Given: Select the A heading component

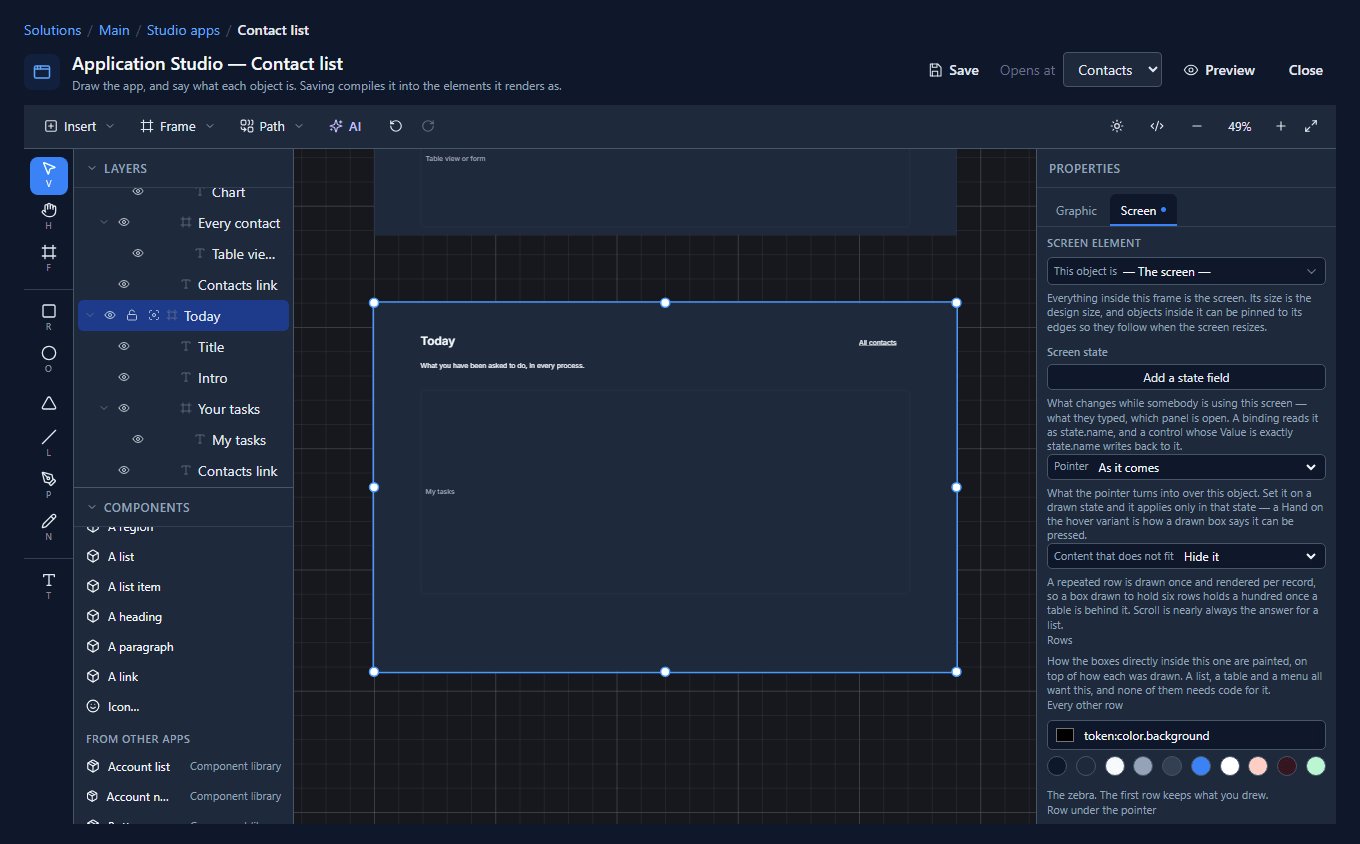Looking at the screenshot, I should click(x=184, y=617).
